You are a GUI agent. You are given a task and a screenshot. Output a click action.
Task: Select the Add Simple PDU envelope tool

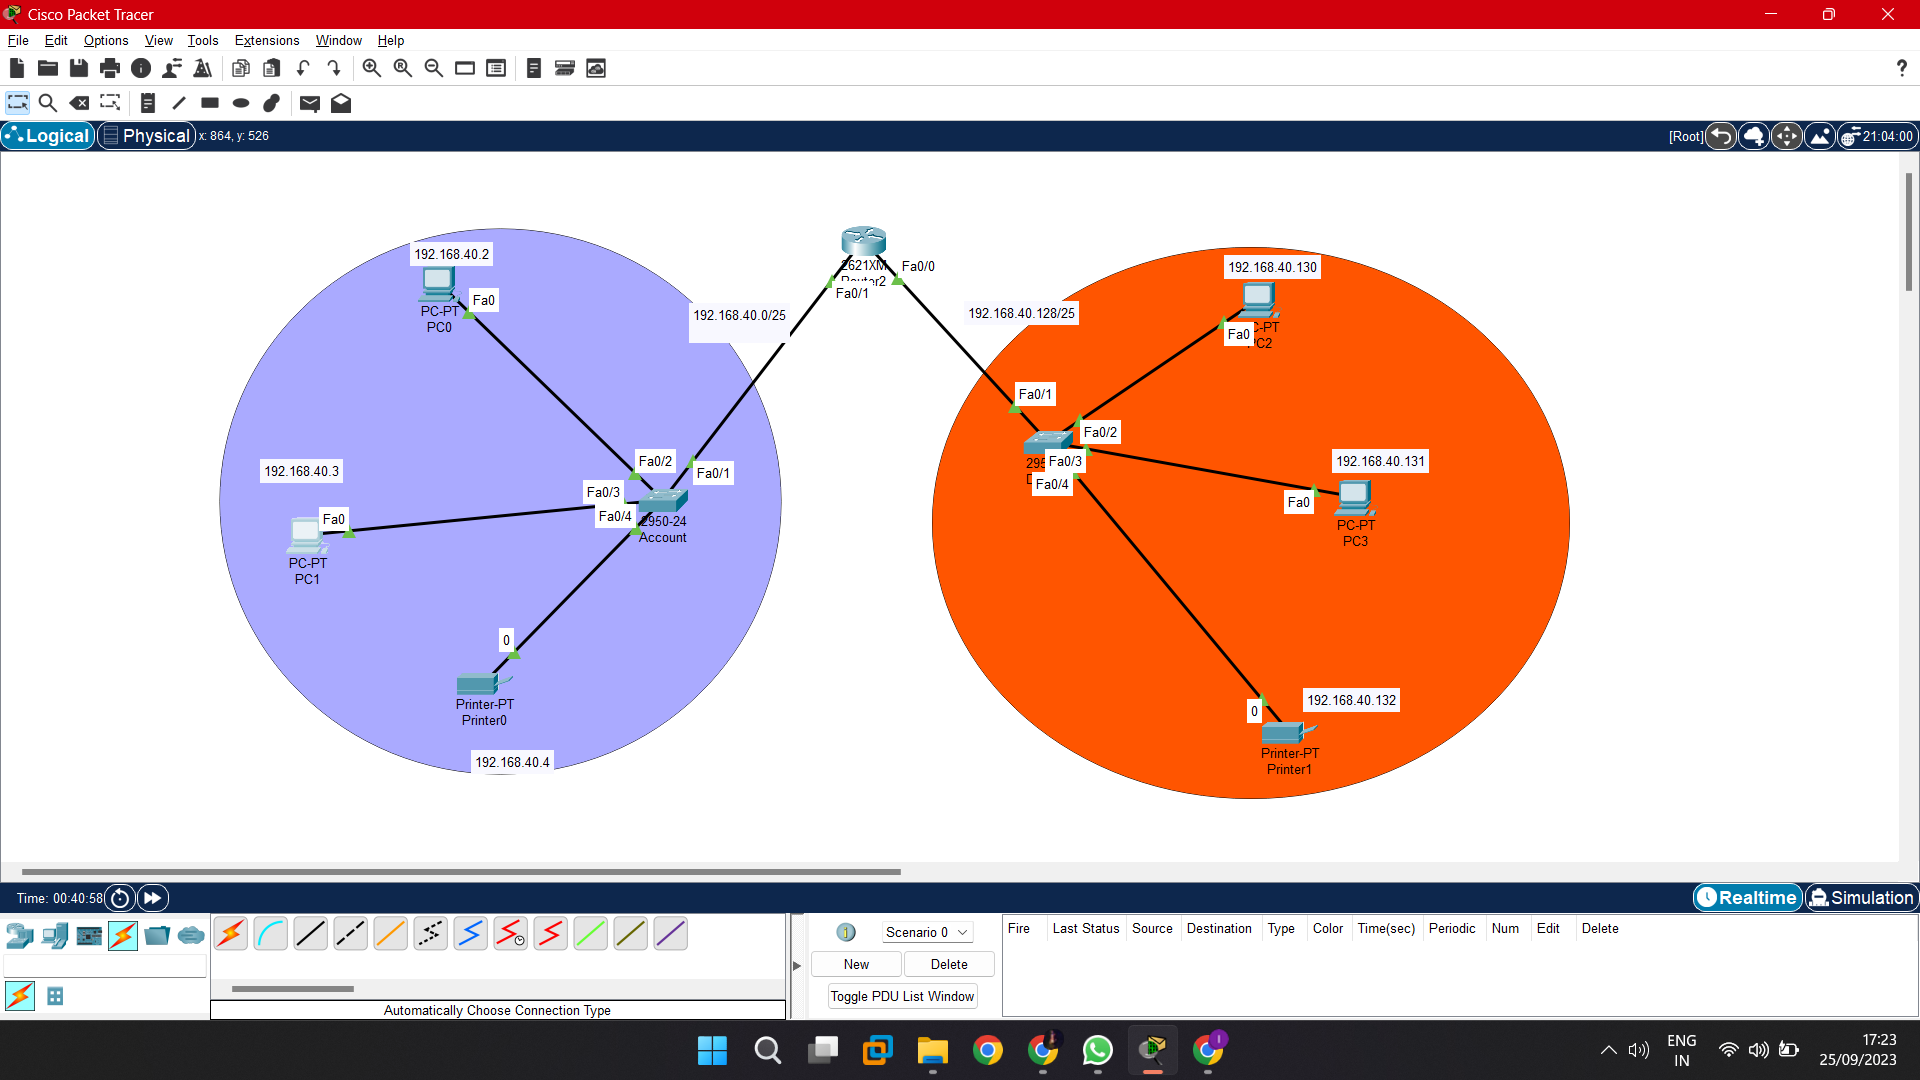[309, 103]
